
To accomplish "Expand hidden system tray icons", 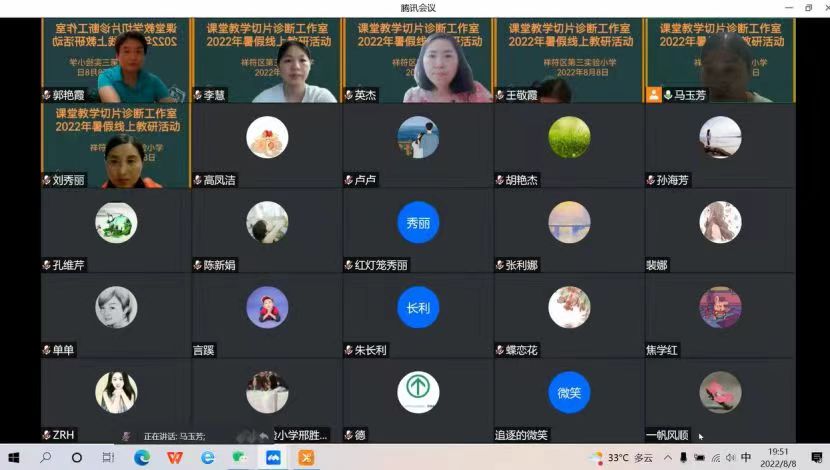I will click(668, 458).
